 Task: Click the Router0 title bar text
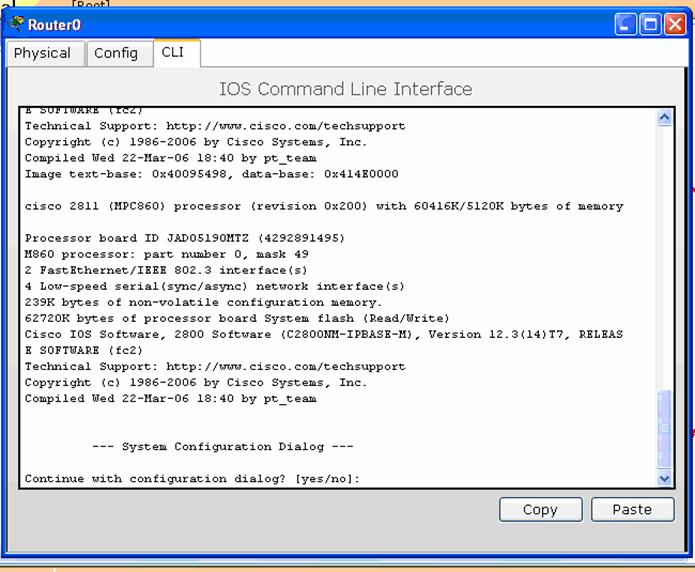tap(55, 24)
